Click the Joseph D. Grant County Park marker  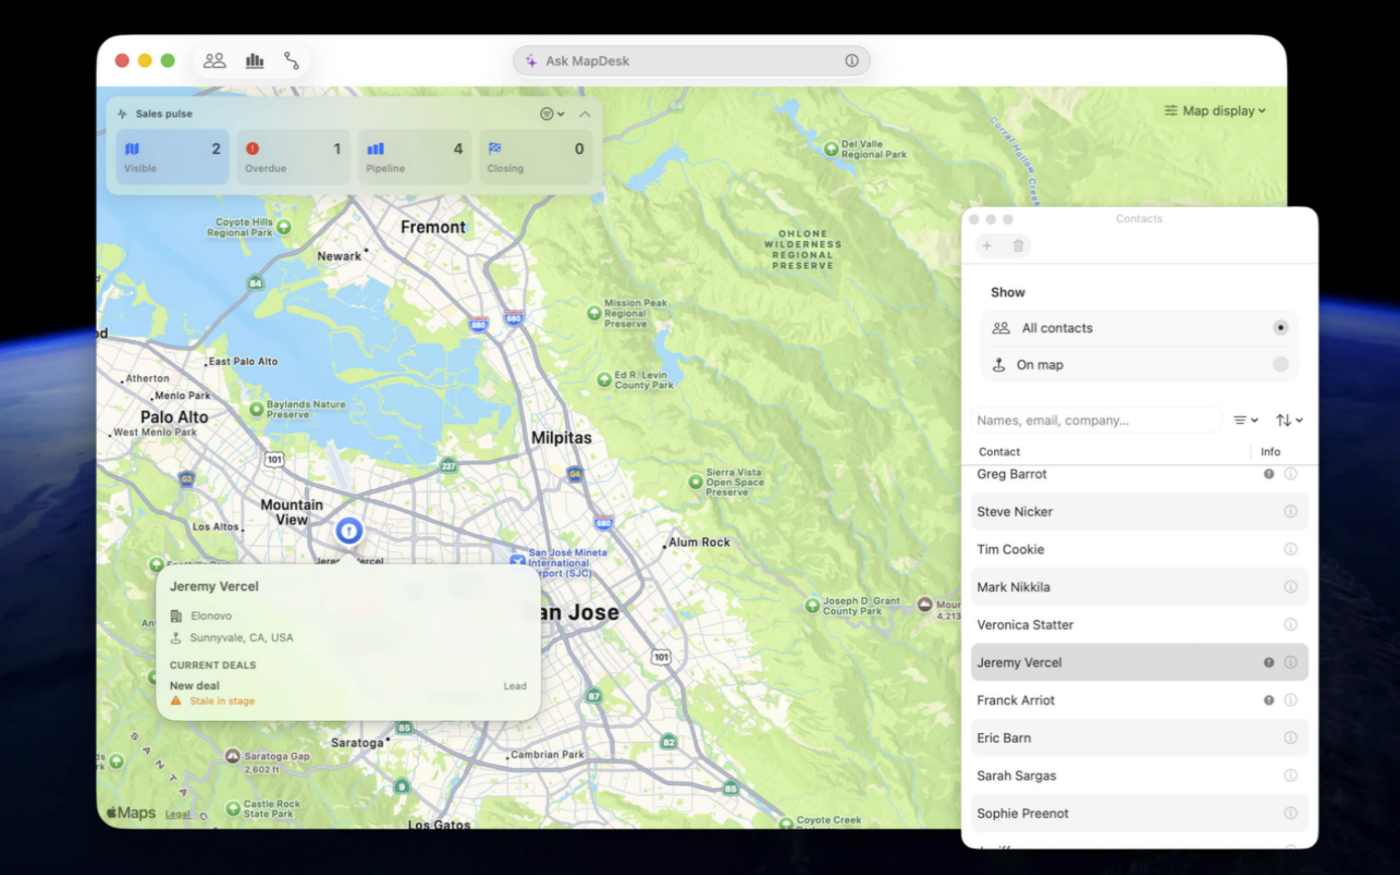pyautogui.click(x=812, y=606)
